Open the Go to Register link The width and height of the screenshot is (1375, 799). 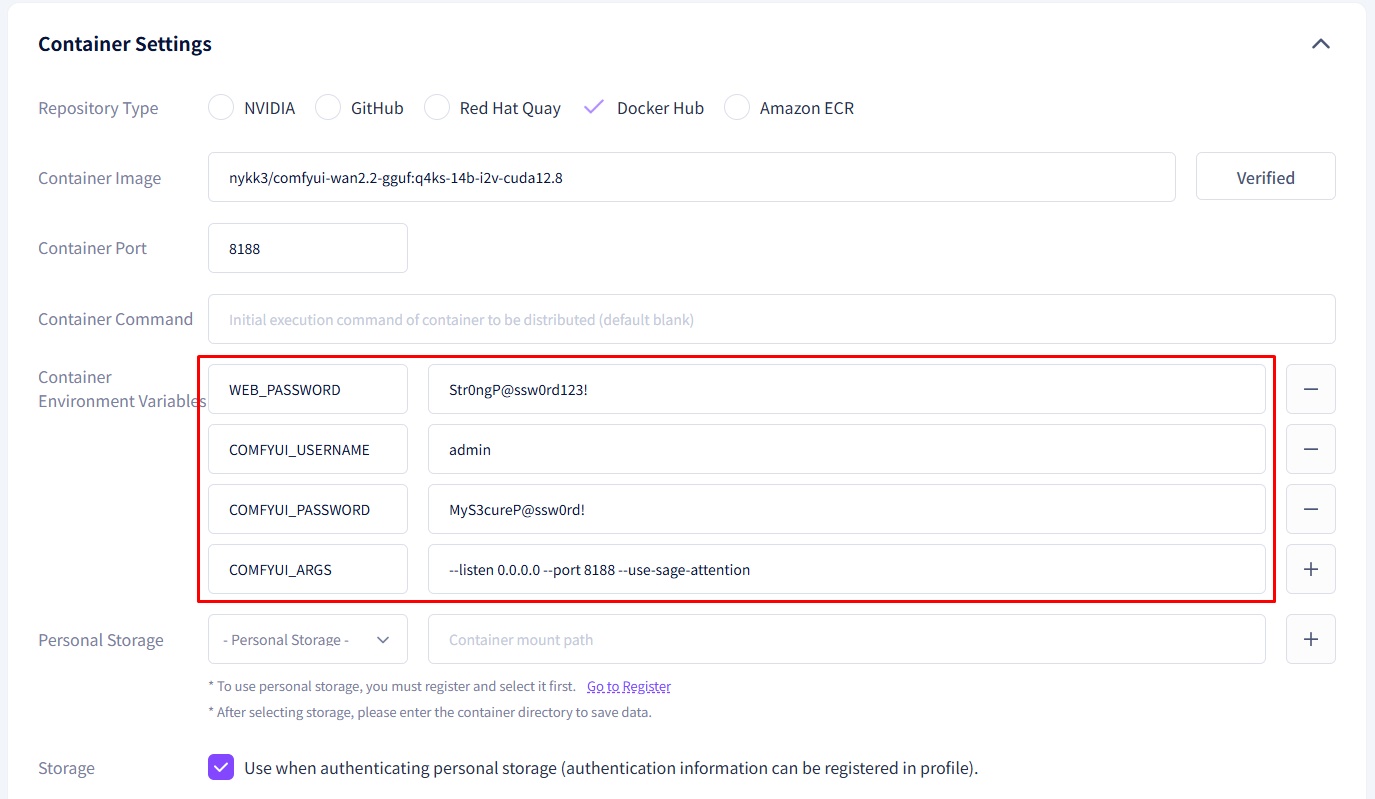coord(628,687)
